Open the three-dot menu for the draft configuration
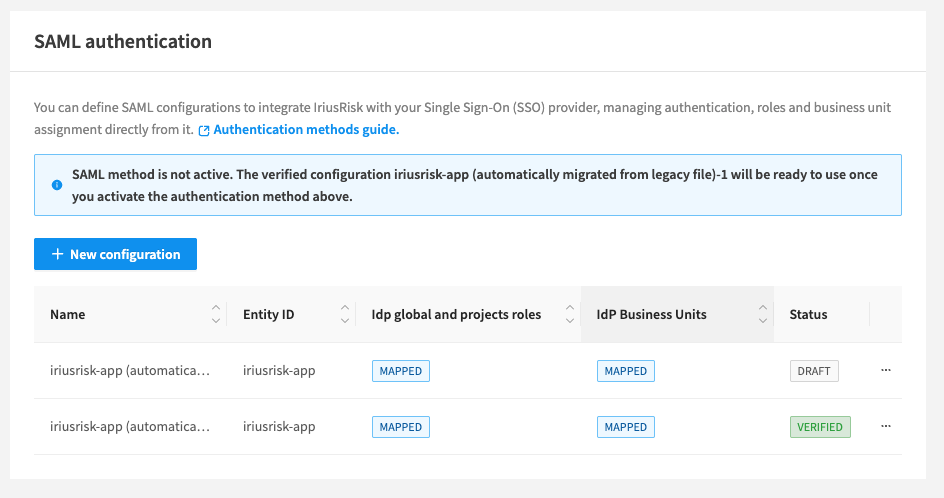Image resolution: width=944 pixels, height=498 pixels. coord(885,370)
